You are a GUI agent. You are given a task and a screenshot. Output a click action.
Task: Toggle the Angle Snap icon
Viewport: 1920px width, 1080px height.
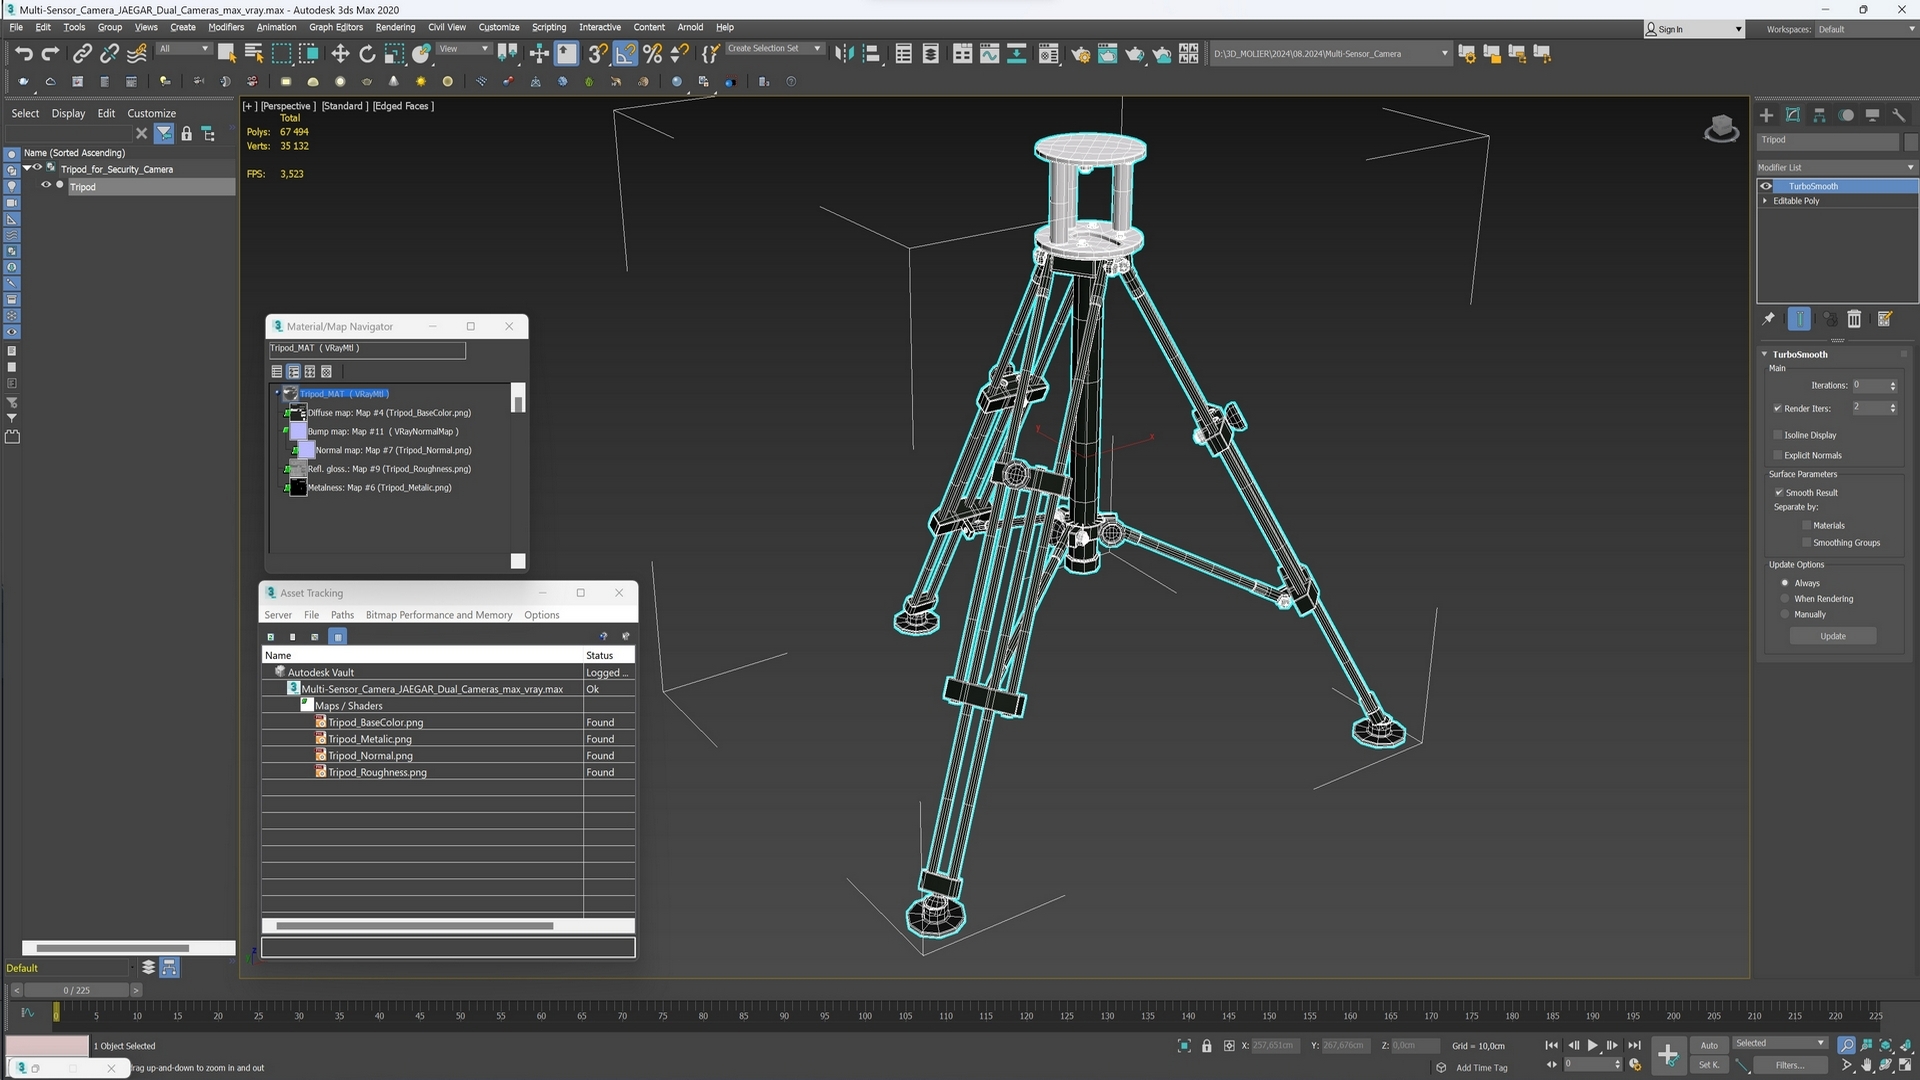click(625, 54)
